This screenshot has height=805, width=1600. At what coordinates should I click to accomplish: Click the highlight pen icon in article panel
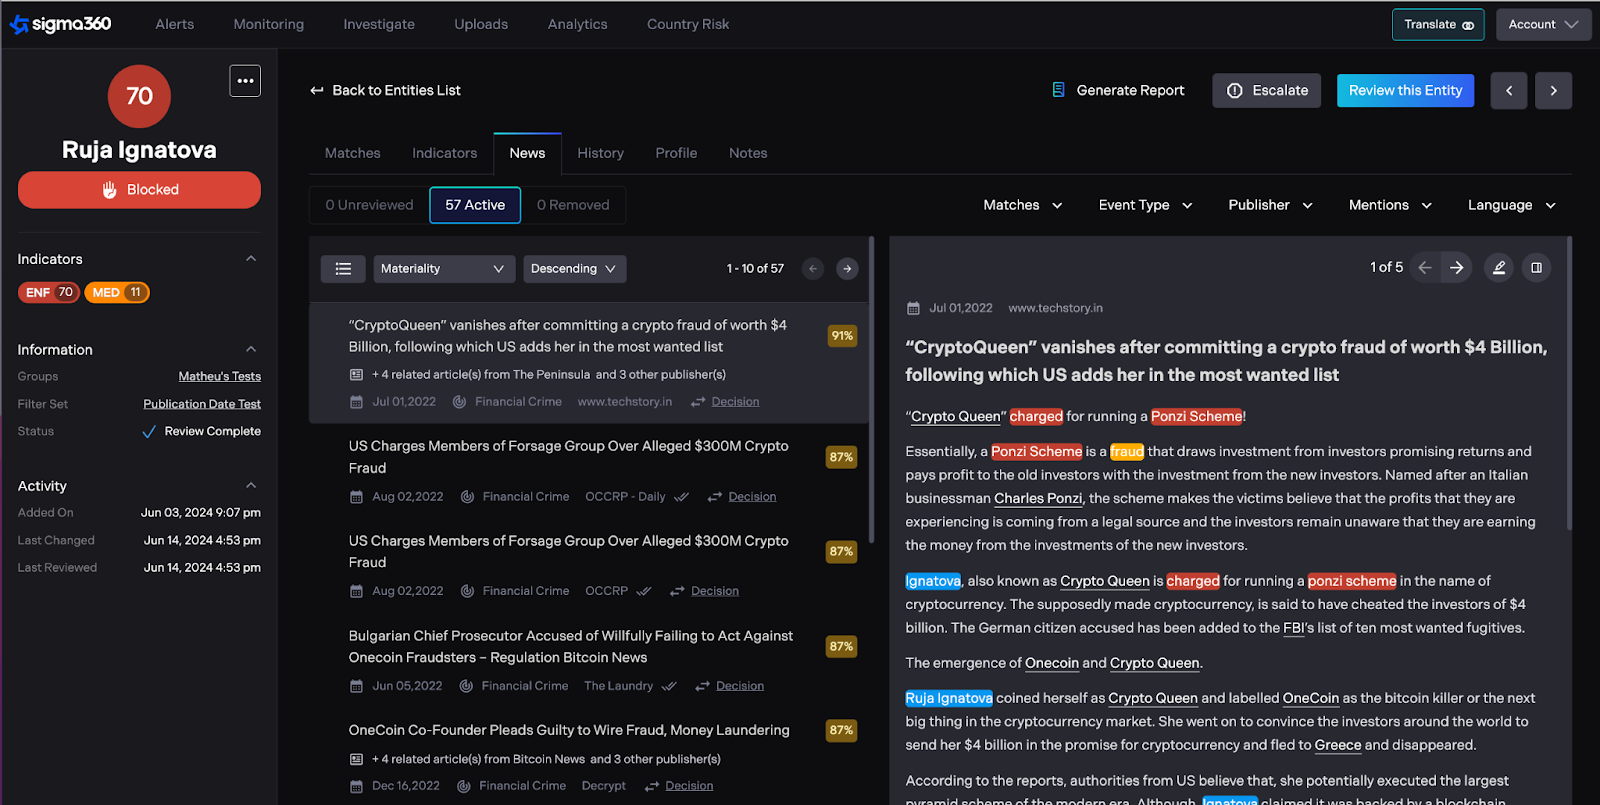coord(1499,268)
